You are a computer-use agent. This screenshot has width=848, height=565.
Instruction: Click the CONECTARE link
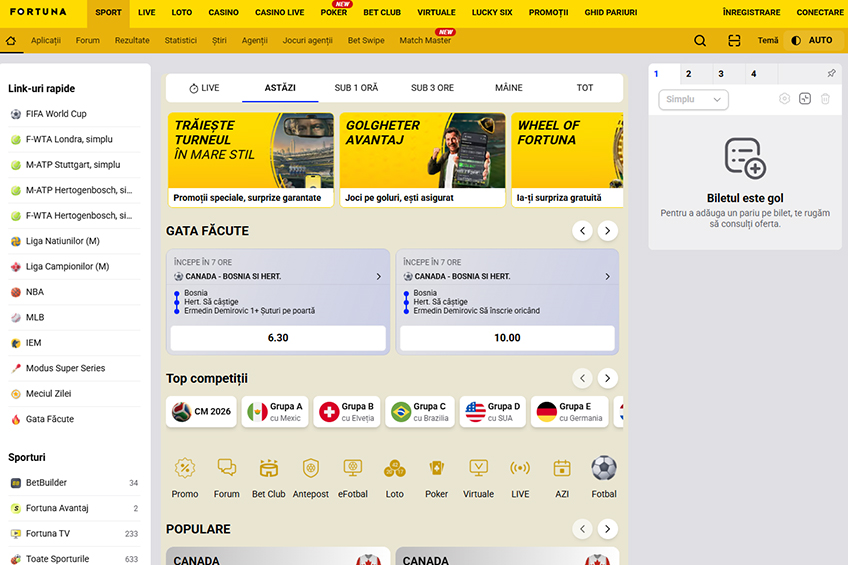(x=820, y=12)
